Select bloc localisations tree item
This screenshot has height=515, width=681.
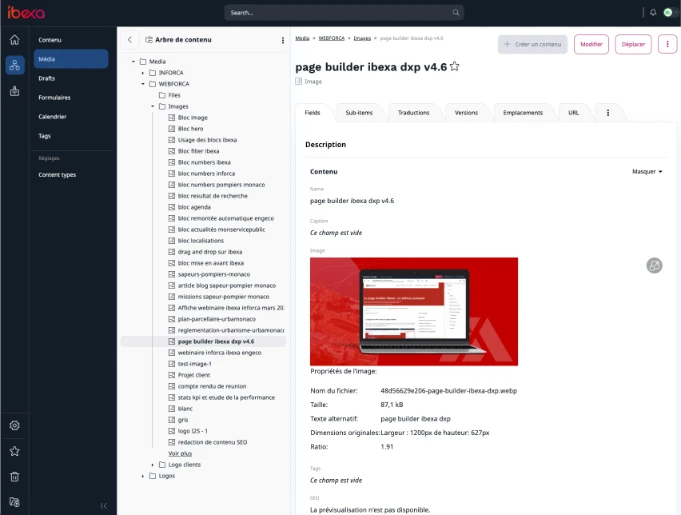pyautogui.click(x=201, y=241)
